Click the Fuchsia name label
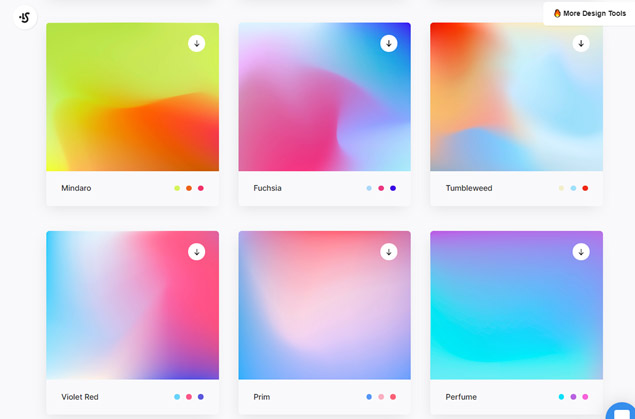Image resolution: width=635 pixels, height=419 pixels. tap(267, 188)
